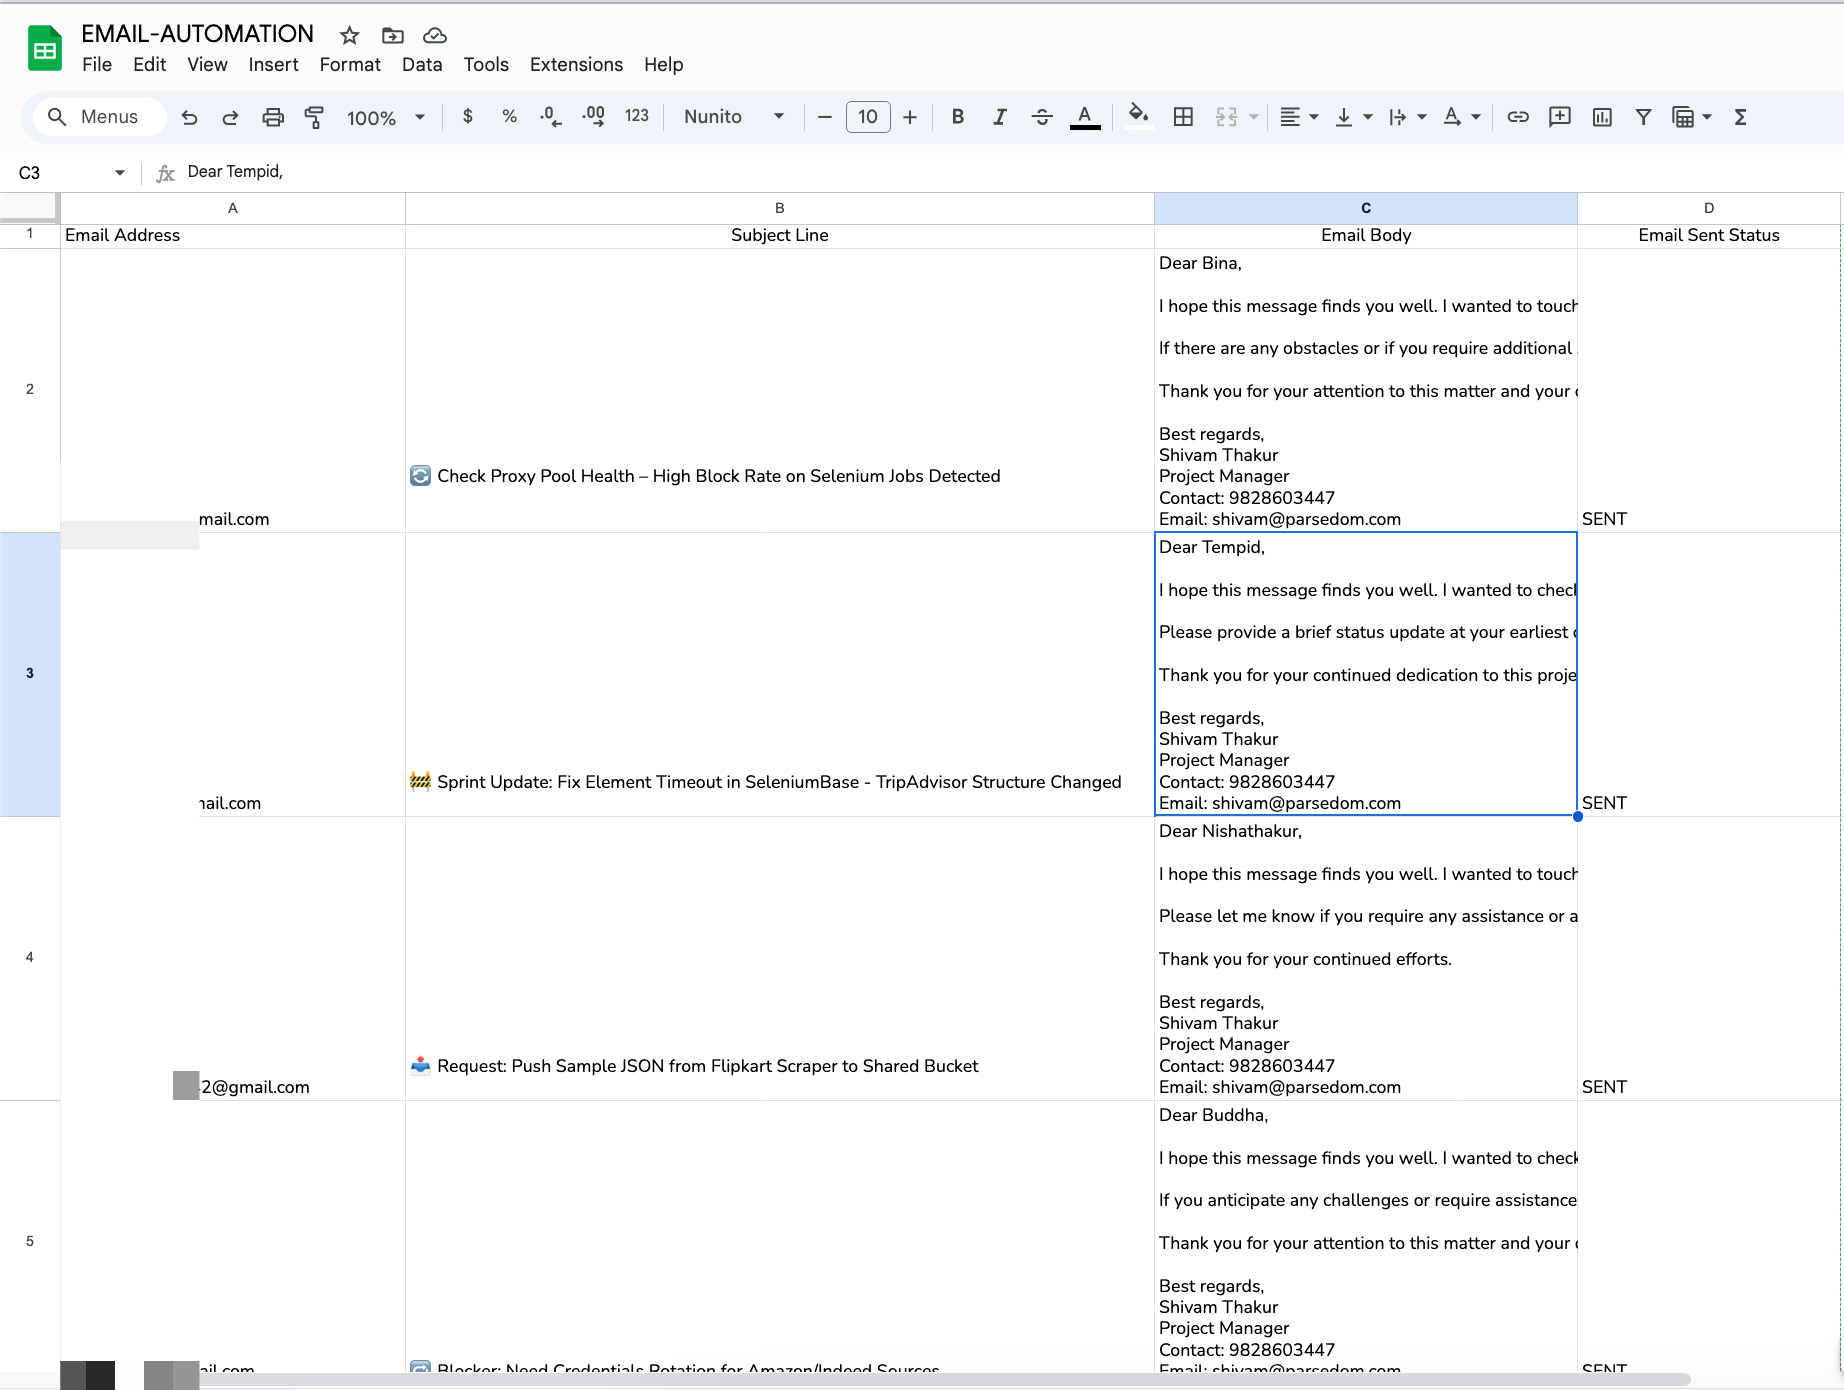
Task: Toggle italic formatting
Action: point(999,117)
